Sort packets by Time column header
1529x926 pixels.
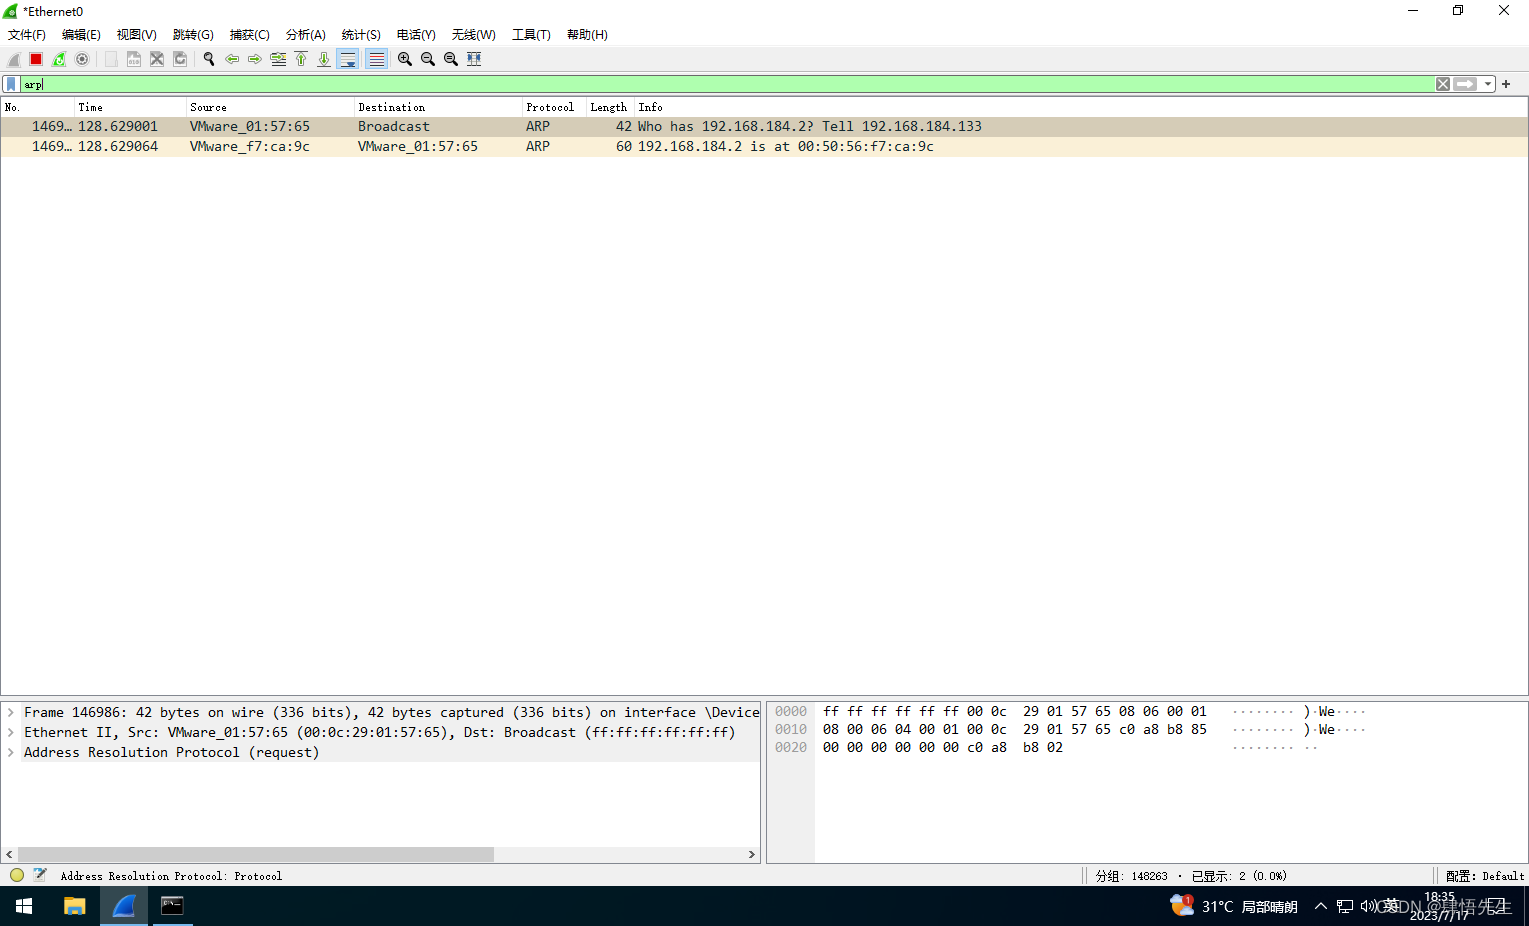pyautogui.click(x=130, y=107)
